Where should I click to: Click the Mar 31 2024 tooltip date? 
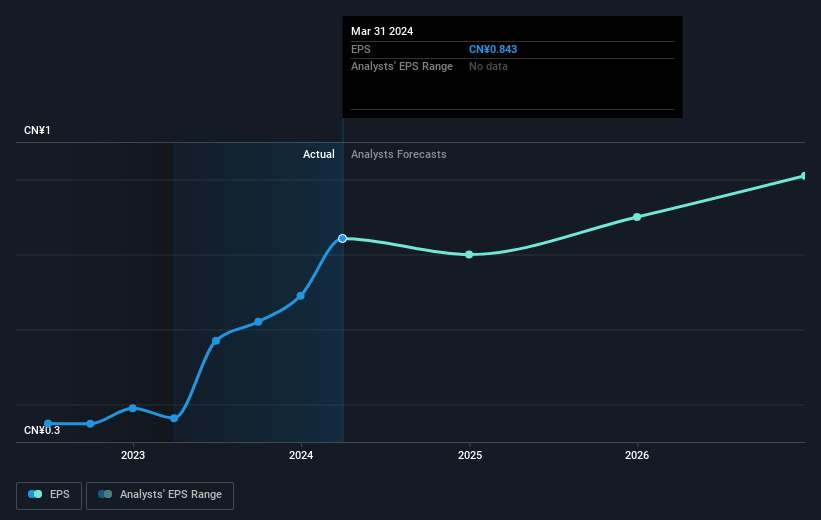pyautogui.click(x=382, y=31)
